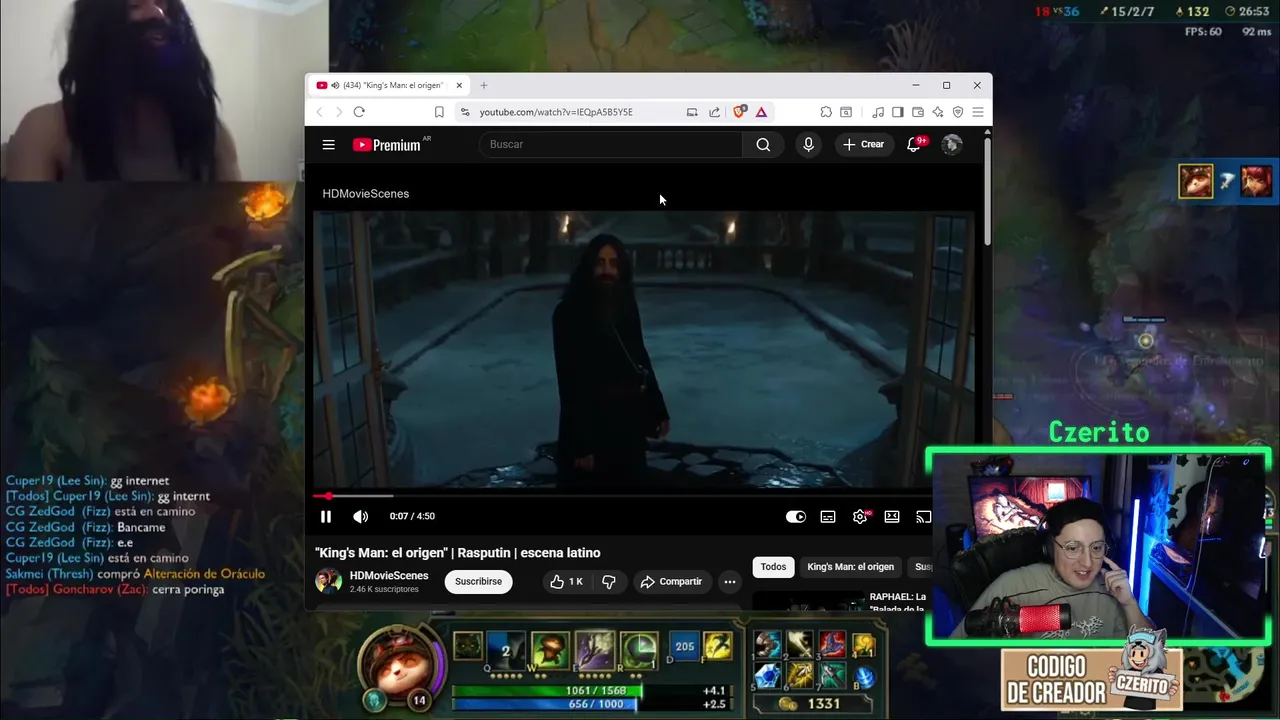
Task: Open Brave Rewards triangle icon
Action: tap(761, 112)
